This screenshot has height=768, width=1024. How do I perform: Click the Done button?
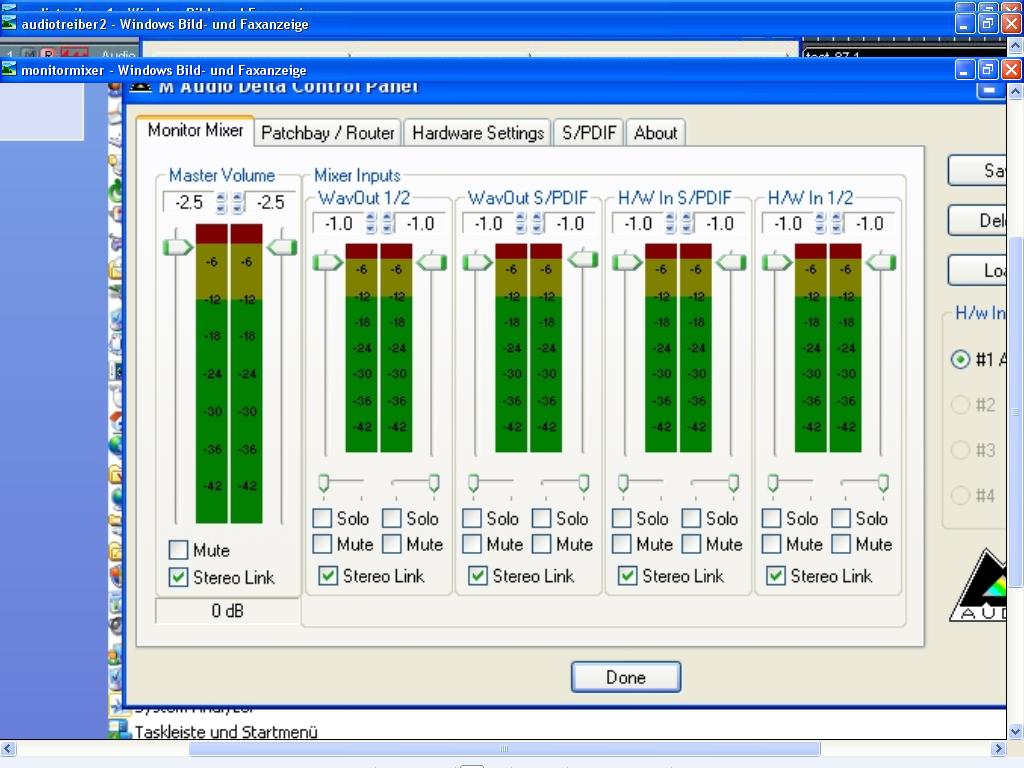[x=626, y=677]
